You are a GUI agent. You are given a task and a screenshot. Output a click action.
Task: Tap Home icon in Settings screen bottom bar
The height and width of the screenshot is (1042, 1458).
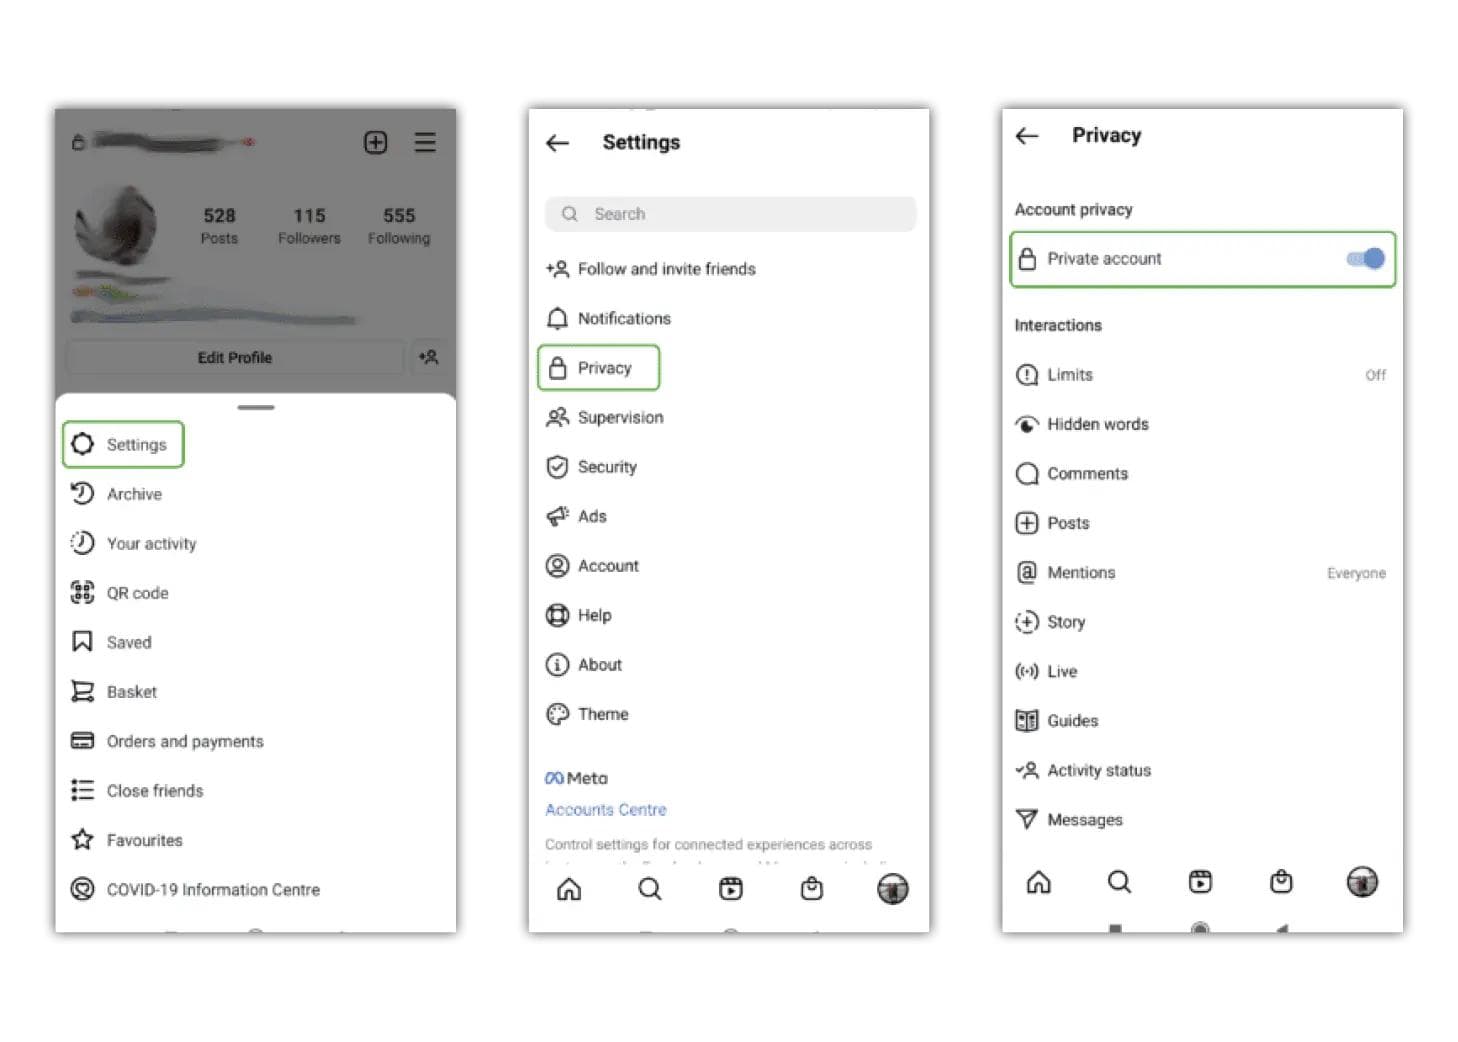(x=569, y=889)
